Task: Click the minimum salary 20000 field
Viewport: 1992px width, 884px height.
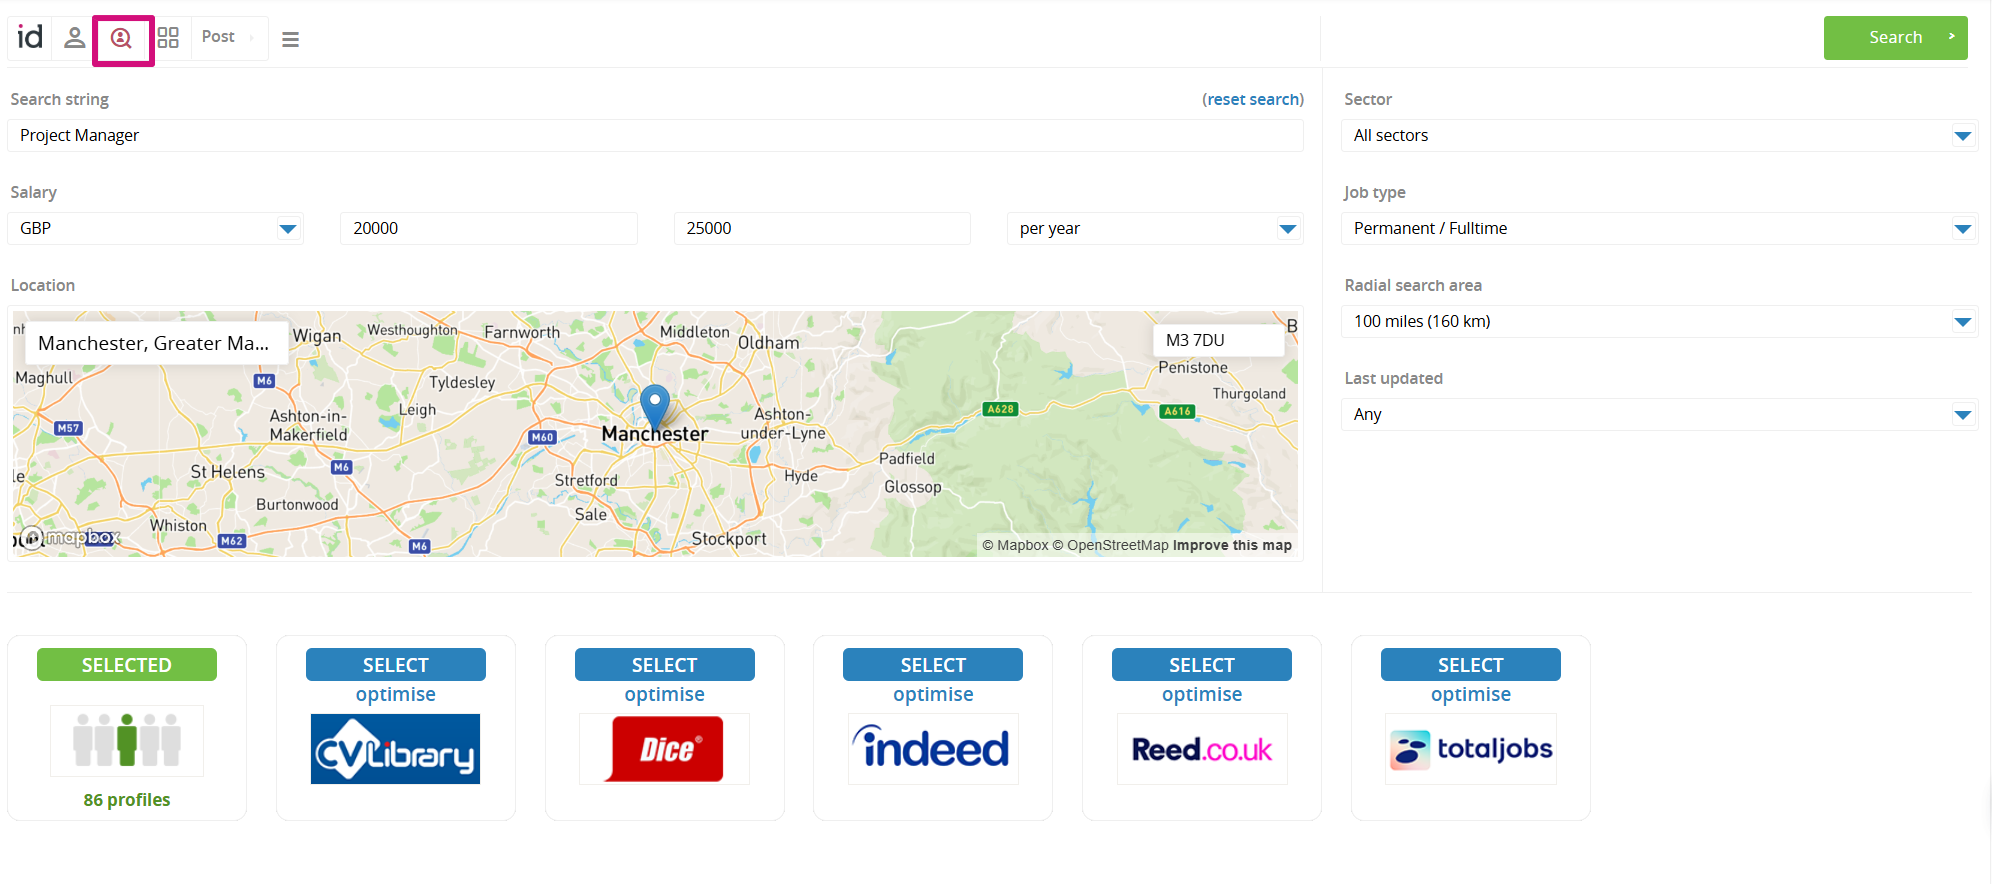Action: coord(489,229)
